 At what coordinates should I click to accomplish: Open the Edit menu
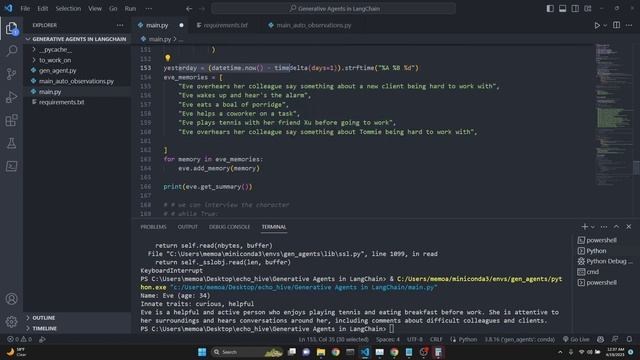42,9
